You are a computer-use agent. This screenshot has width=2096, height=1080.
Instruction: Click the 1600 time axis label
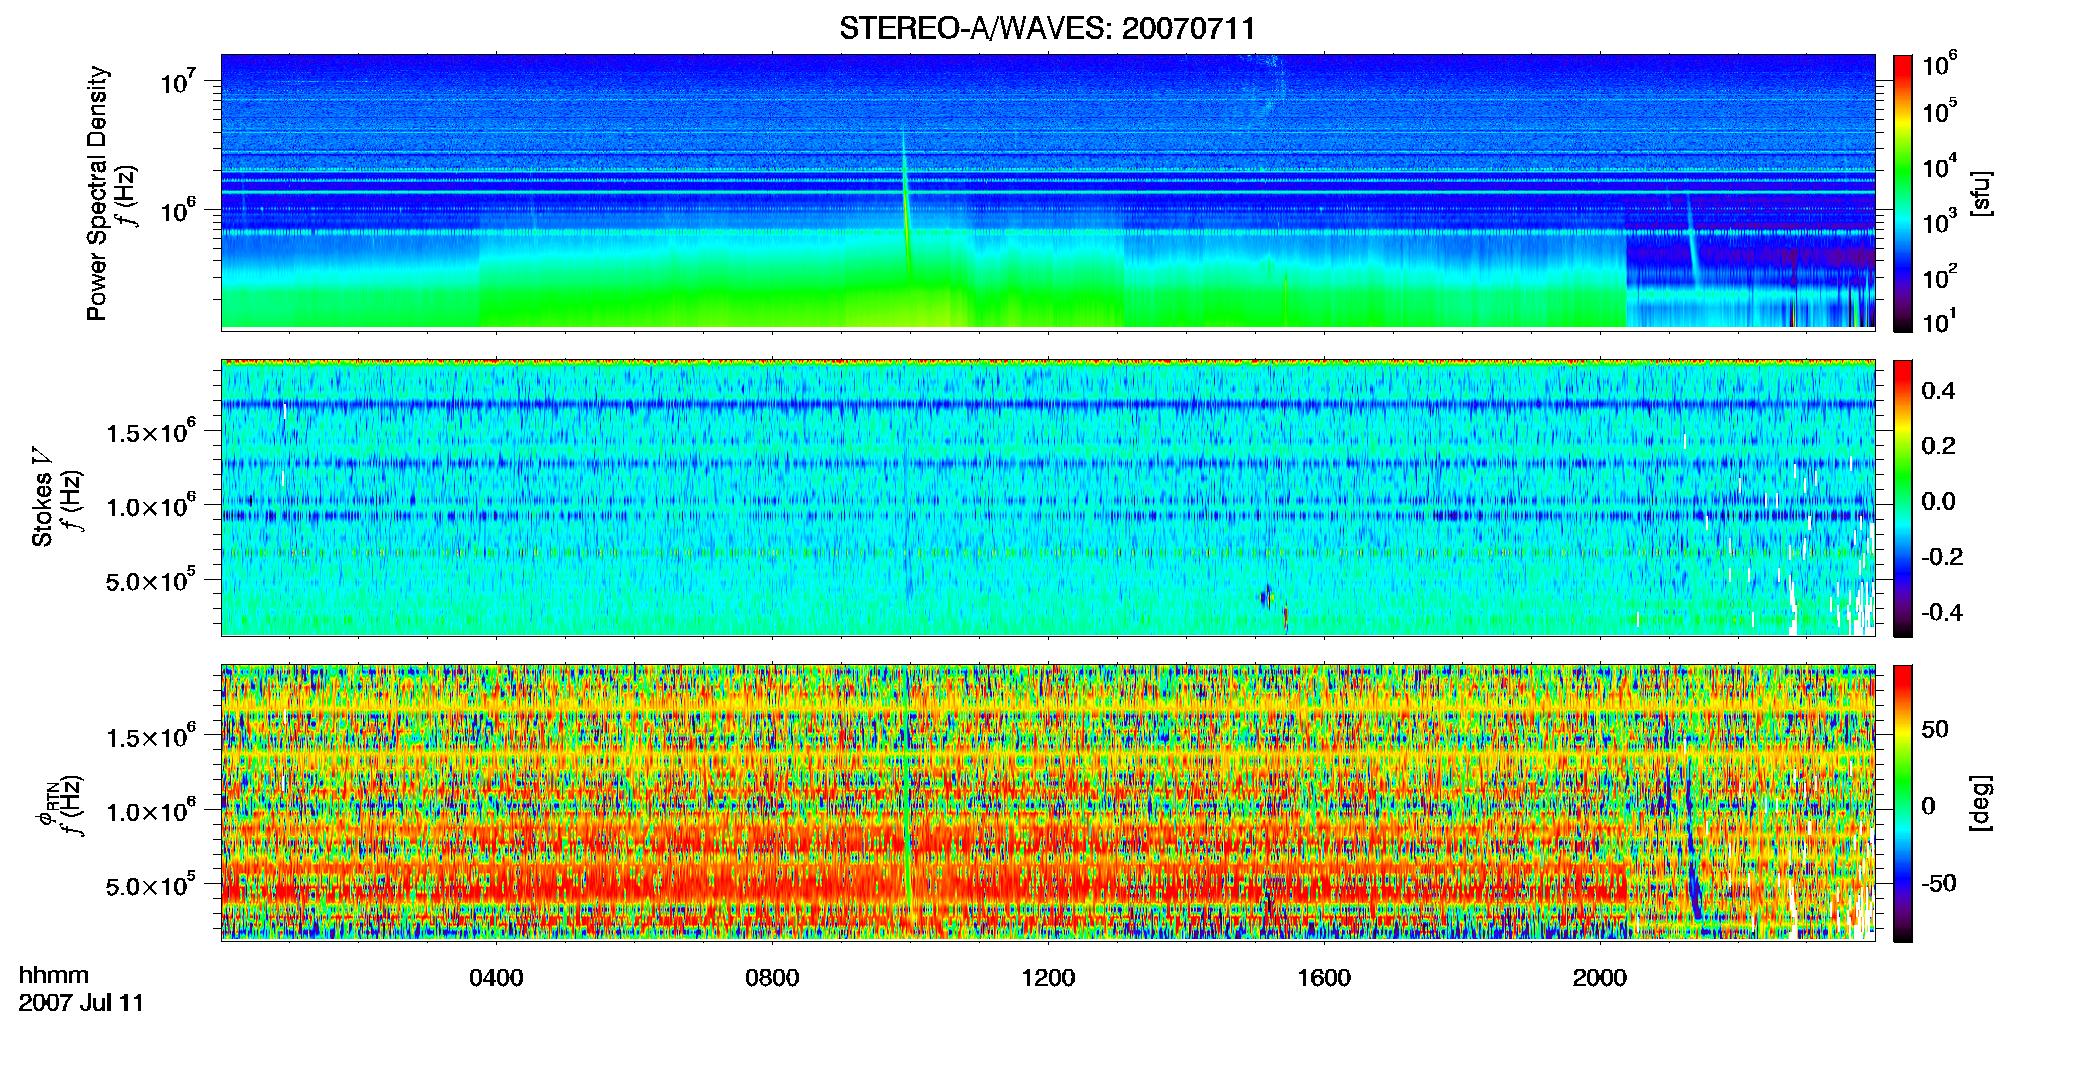point(1324,978)
